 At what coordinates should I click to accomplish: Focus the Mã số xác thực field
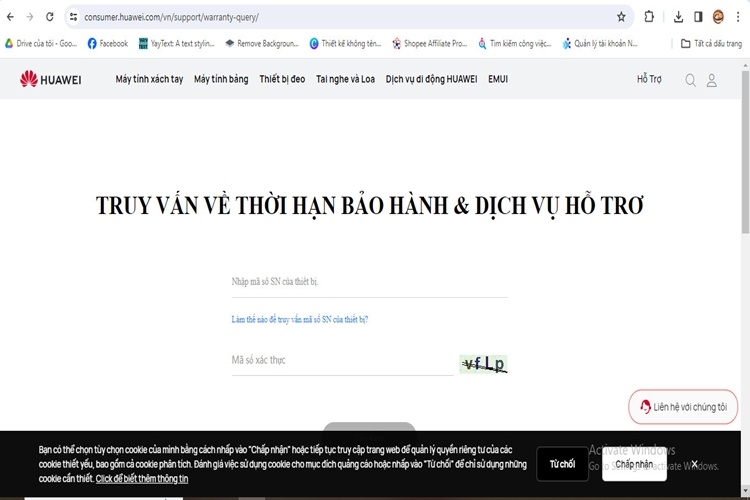[342, 360]
